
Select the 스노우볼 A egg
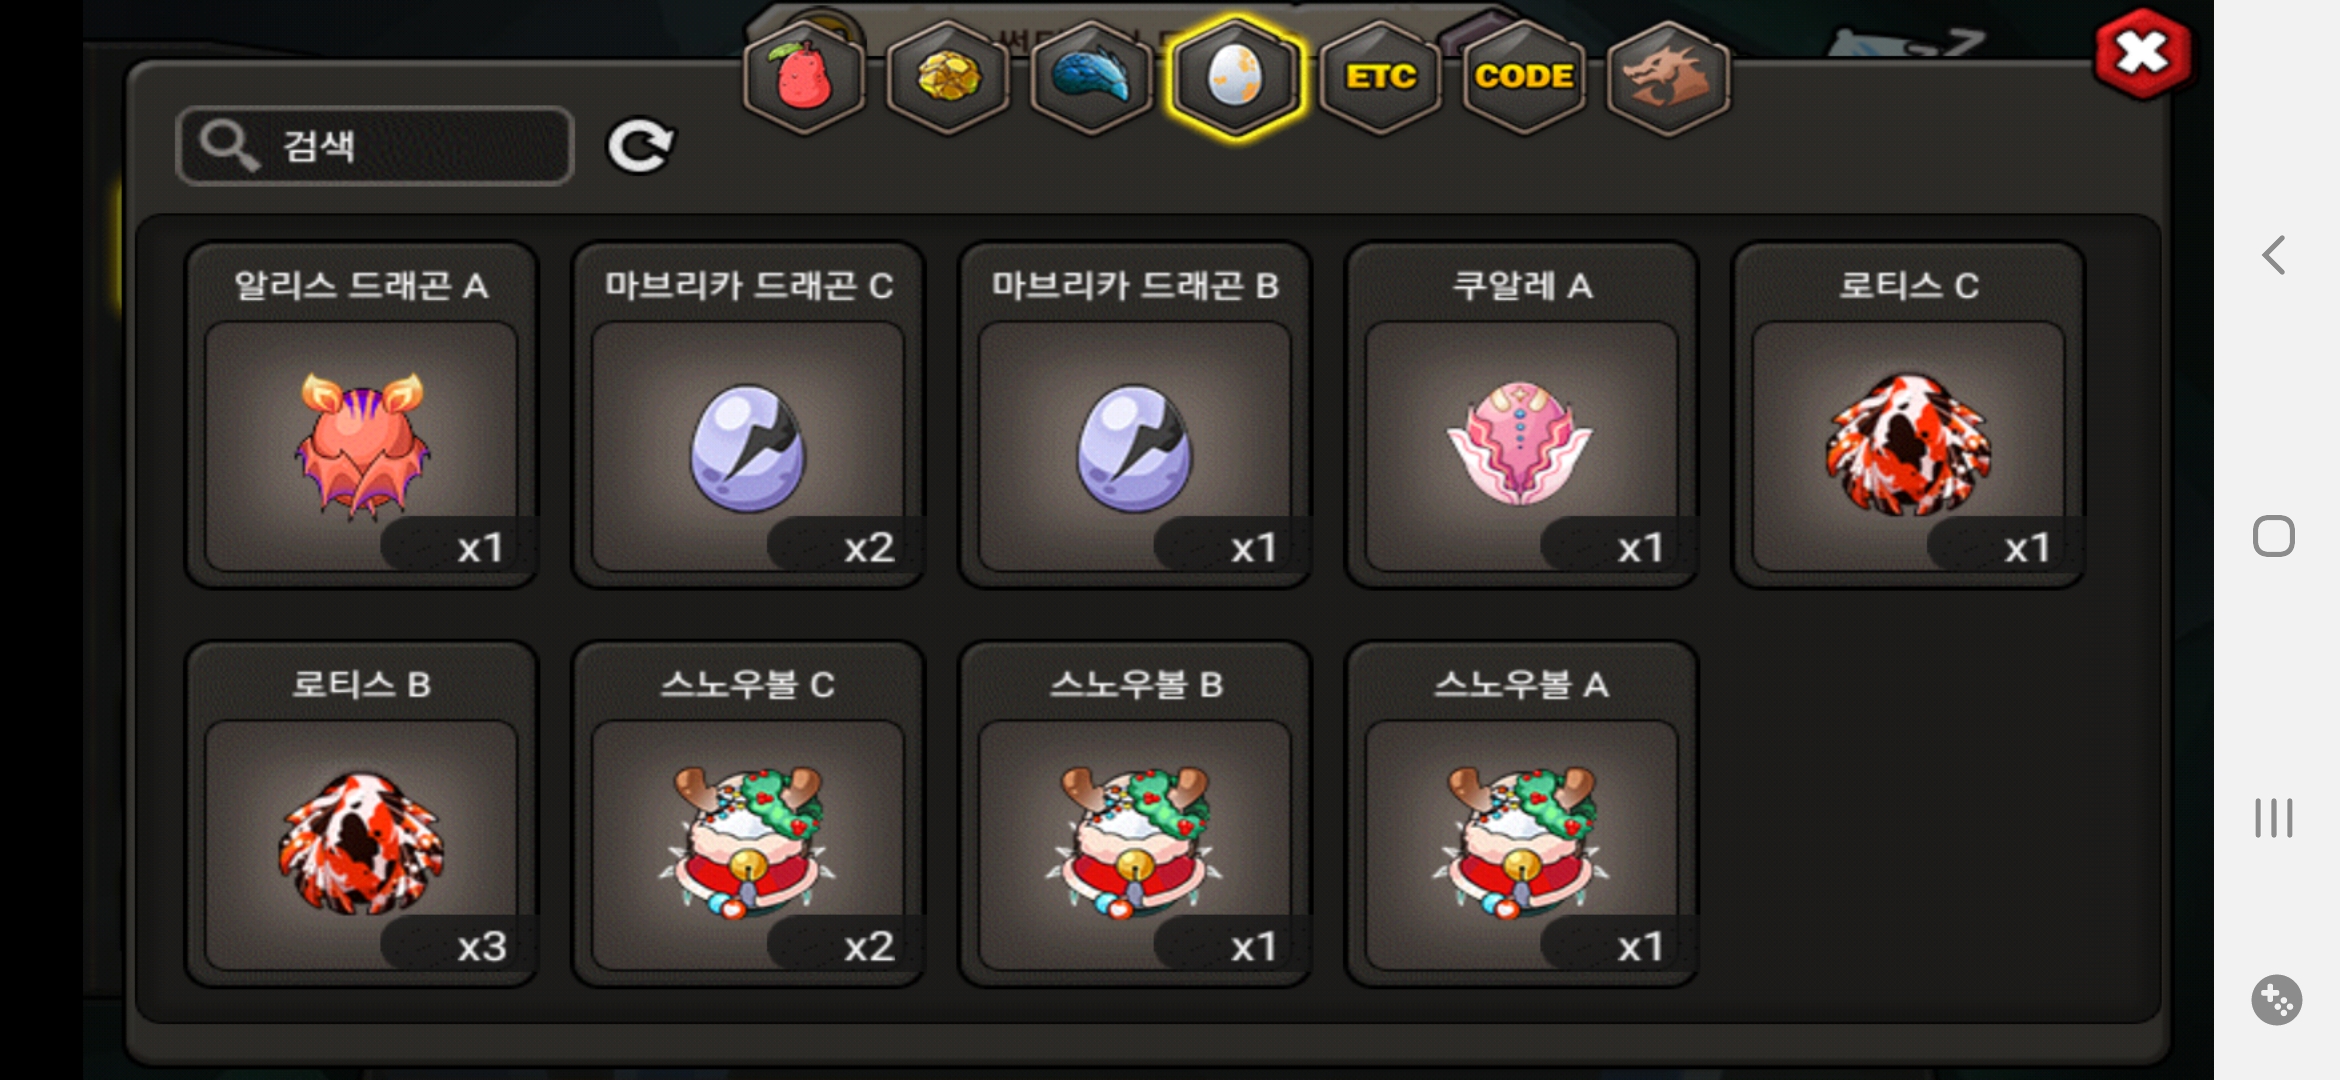(1522, 814)
